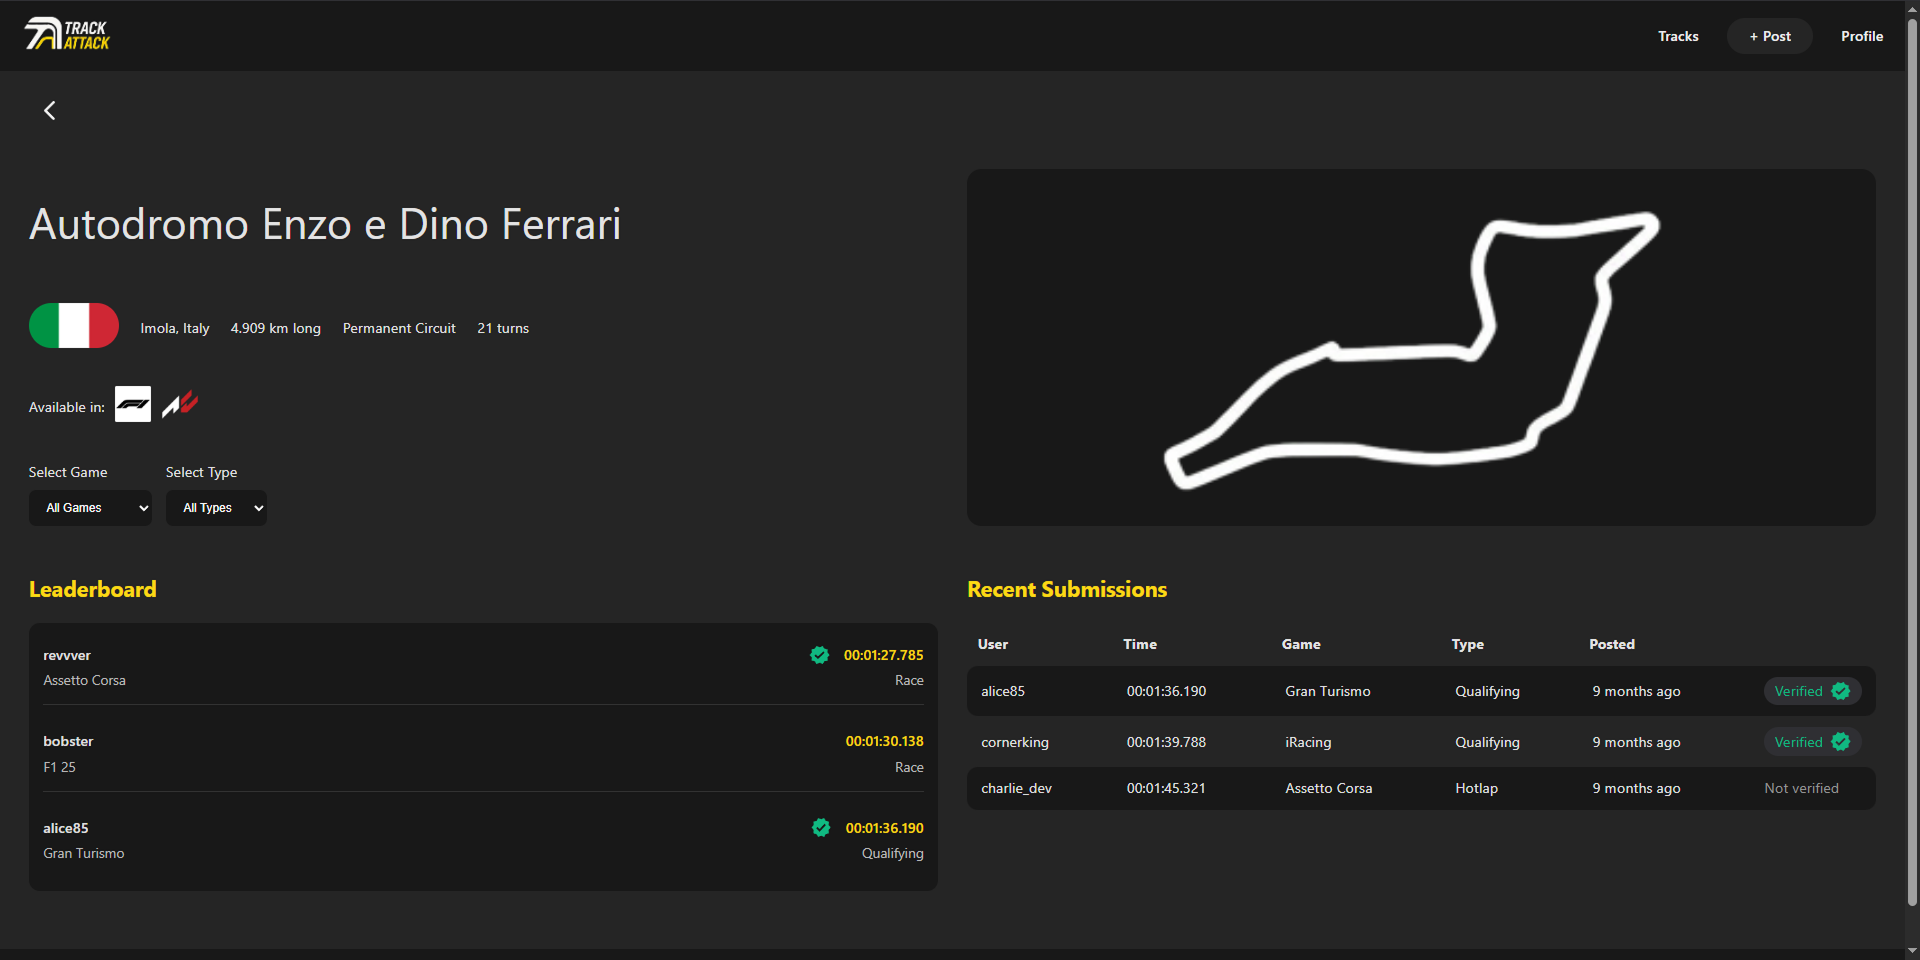Select the F1 game icon under Available in
Image resolution: width=1920 pixels, height=960 pixels.
tap(132, 404)
